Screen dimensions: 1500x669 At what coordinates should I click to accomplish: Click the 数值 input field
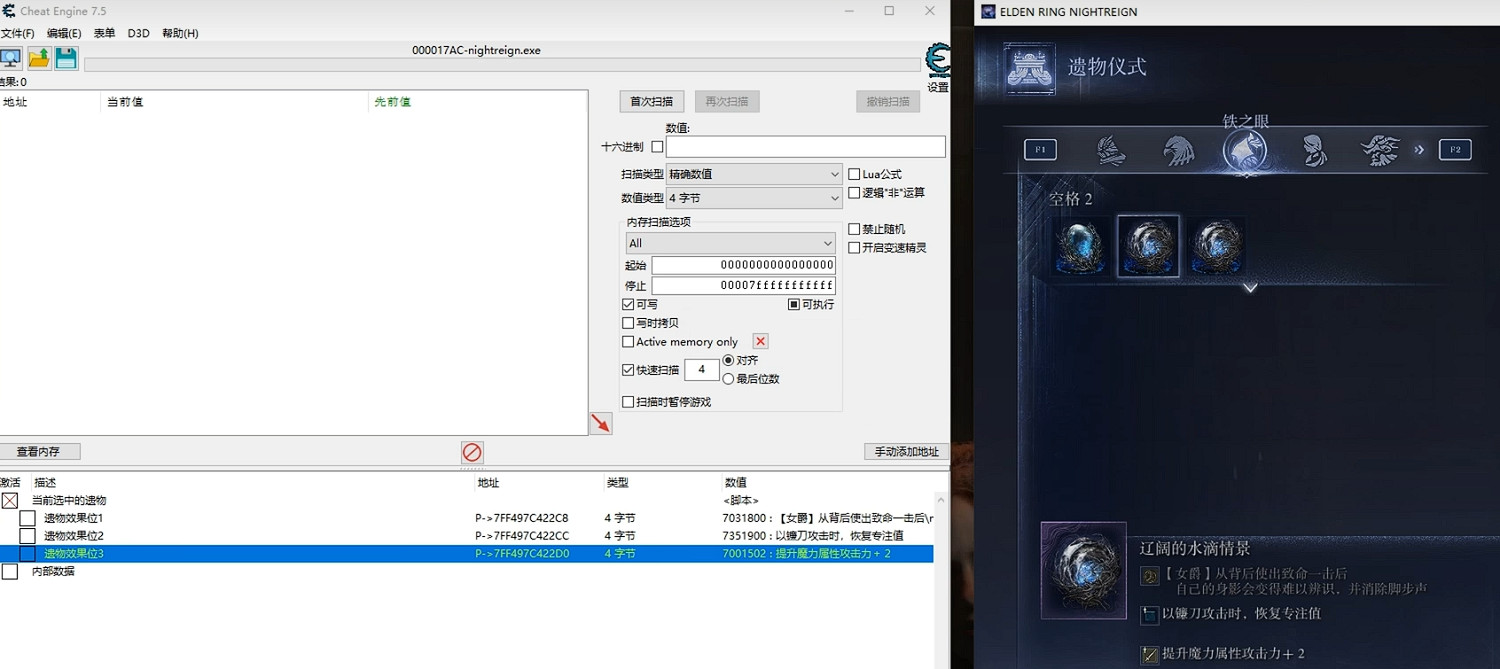pos(805,147)
